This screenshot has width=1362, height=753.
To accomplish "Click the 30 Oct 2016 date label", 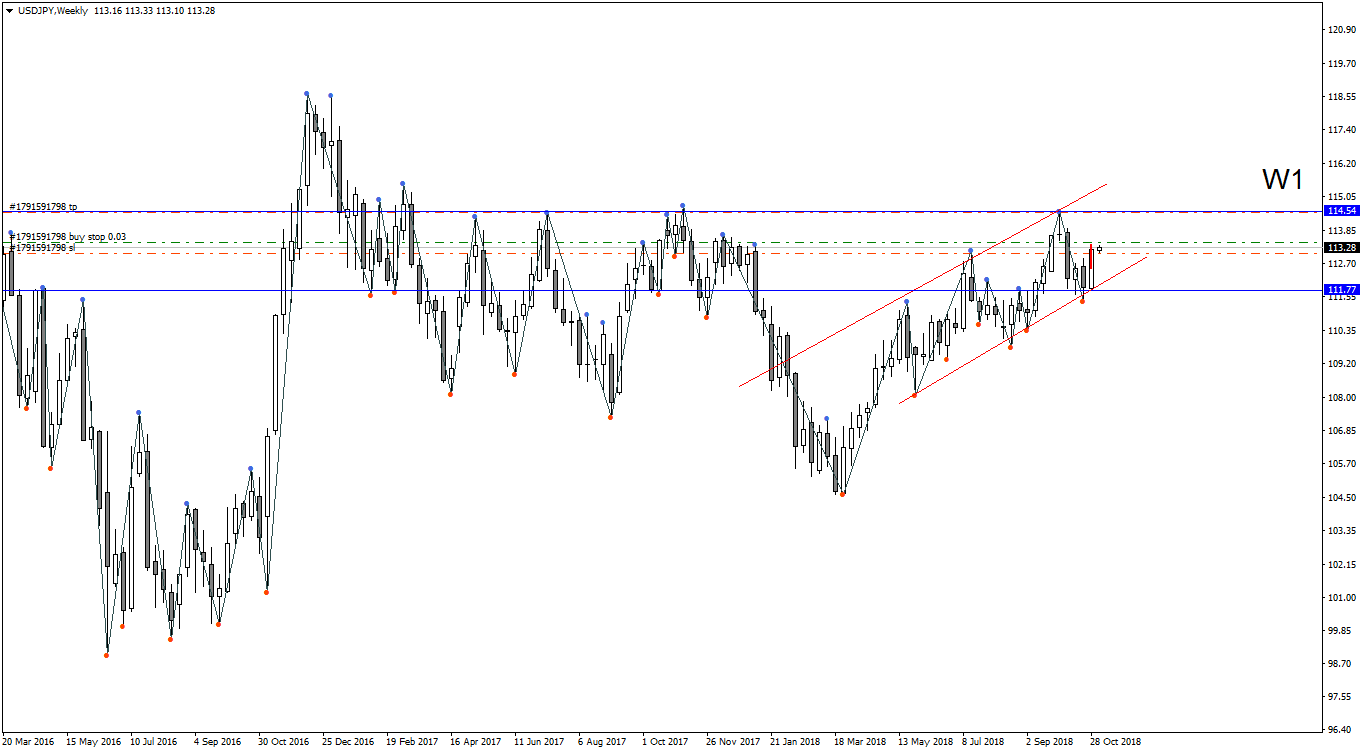I will (283, 742).
